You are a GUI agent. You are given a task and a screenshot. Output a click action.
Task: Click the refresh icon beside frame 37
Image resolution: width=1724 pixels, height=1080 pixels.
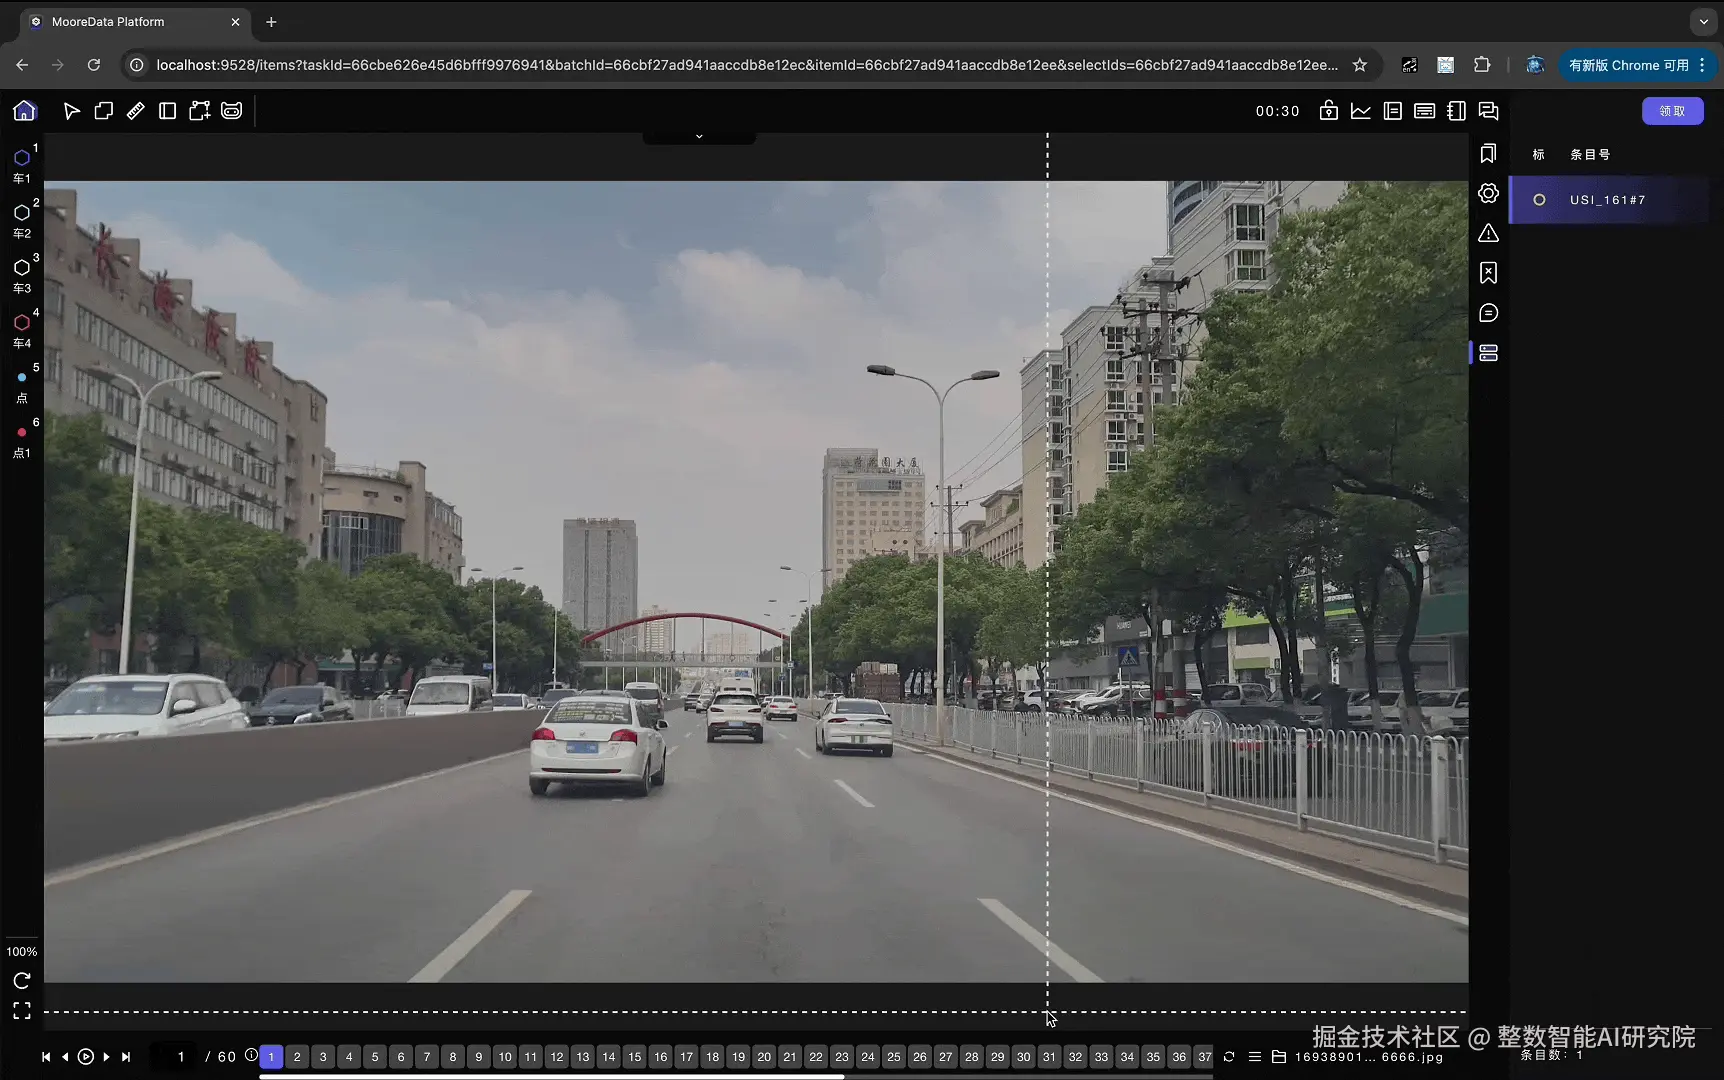click(x=1229, y=1057)
